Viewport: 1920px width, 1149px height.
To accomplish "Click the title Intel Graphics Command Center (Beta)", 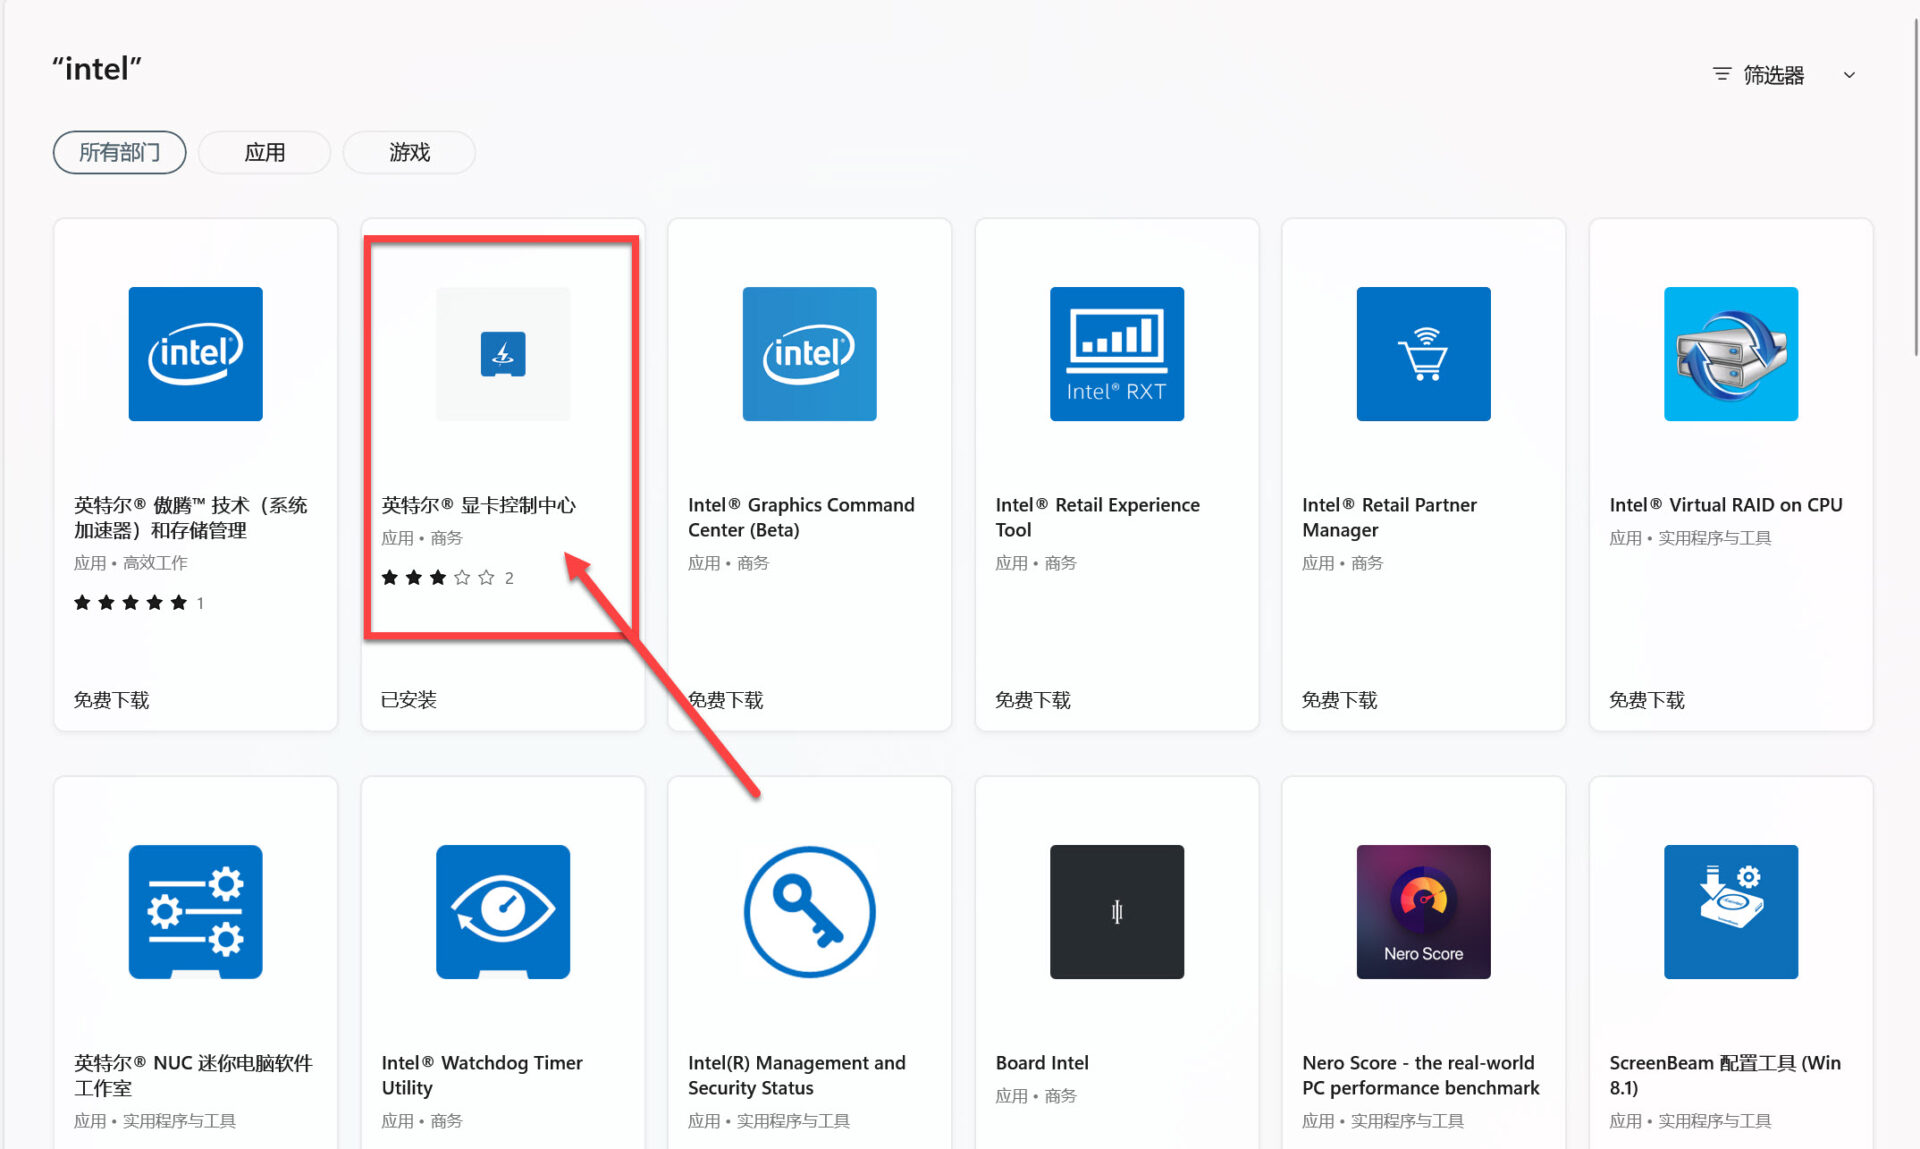I will pos(801,517).
